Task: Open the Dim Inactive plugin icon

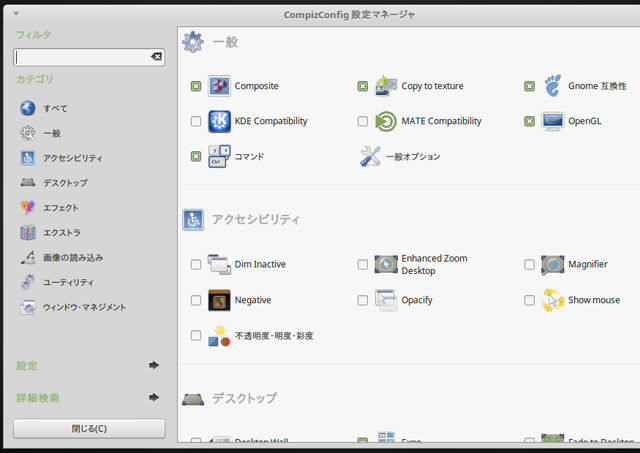Action: point(219,264)
